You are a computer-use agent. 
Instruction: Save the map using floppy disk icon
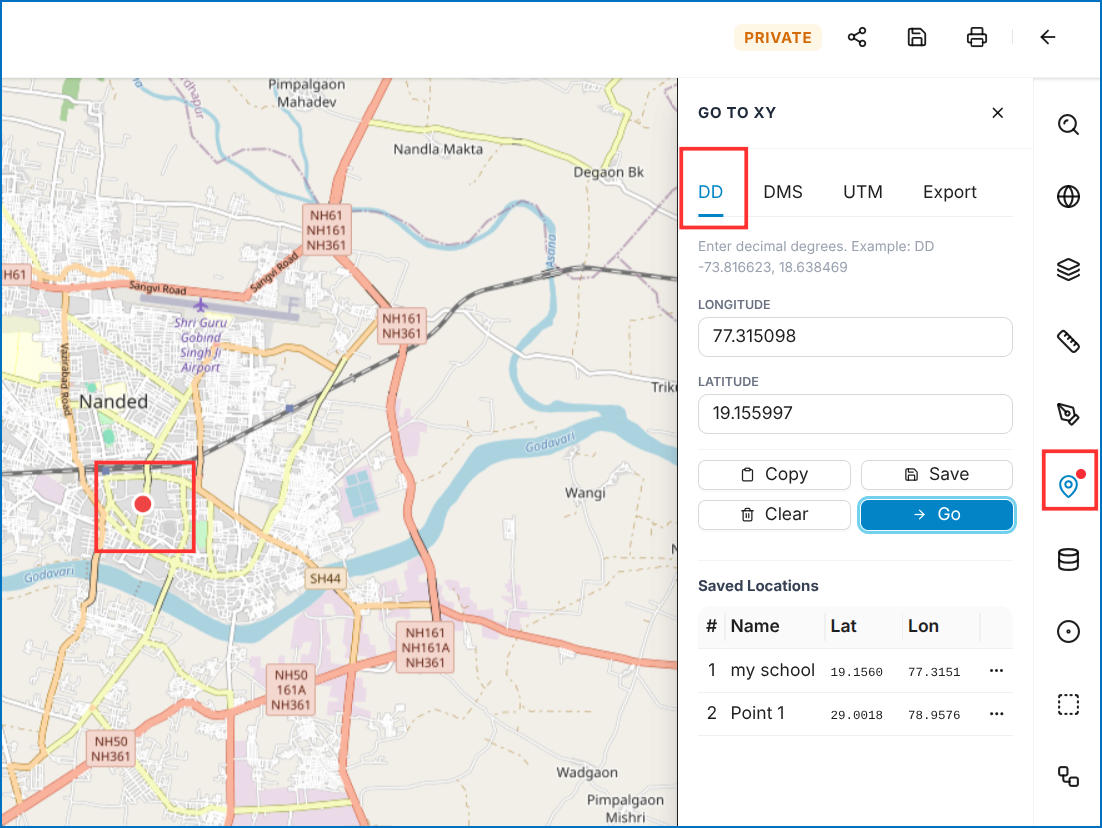916,37
